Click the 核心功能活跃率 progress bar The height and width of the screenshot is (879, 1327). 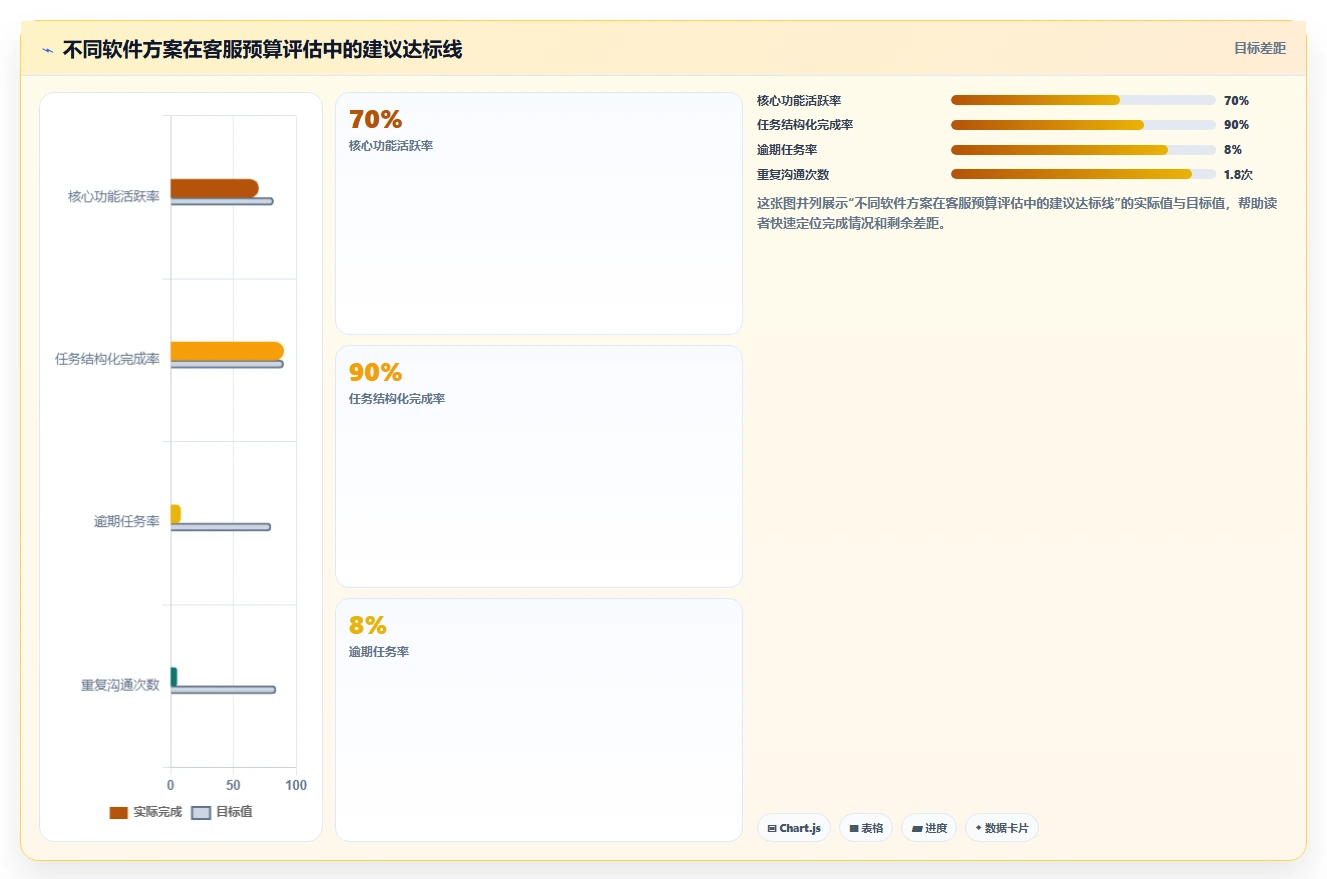(x=1083, y=100)
